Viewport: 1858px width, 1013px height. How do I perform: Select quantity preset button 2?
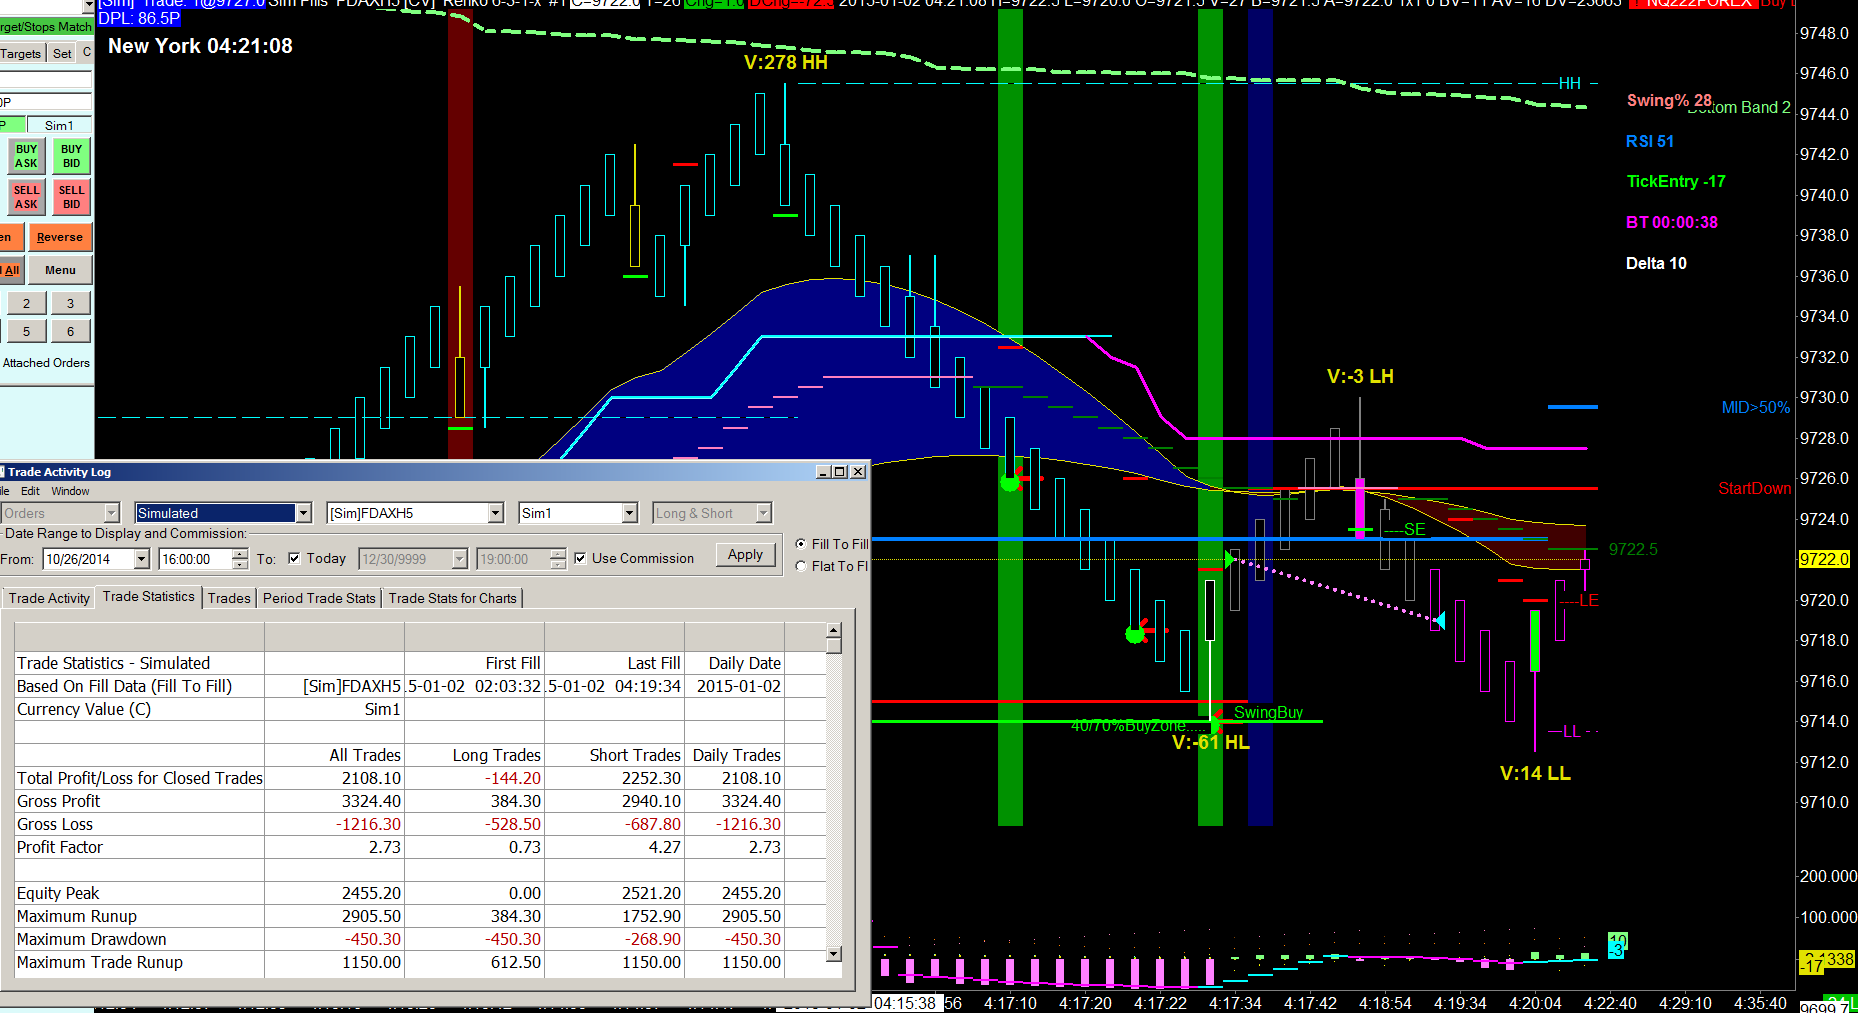[x=26, y=303]
